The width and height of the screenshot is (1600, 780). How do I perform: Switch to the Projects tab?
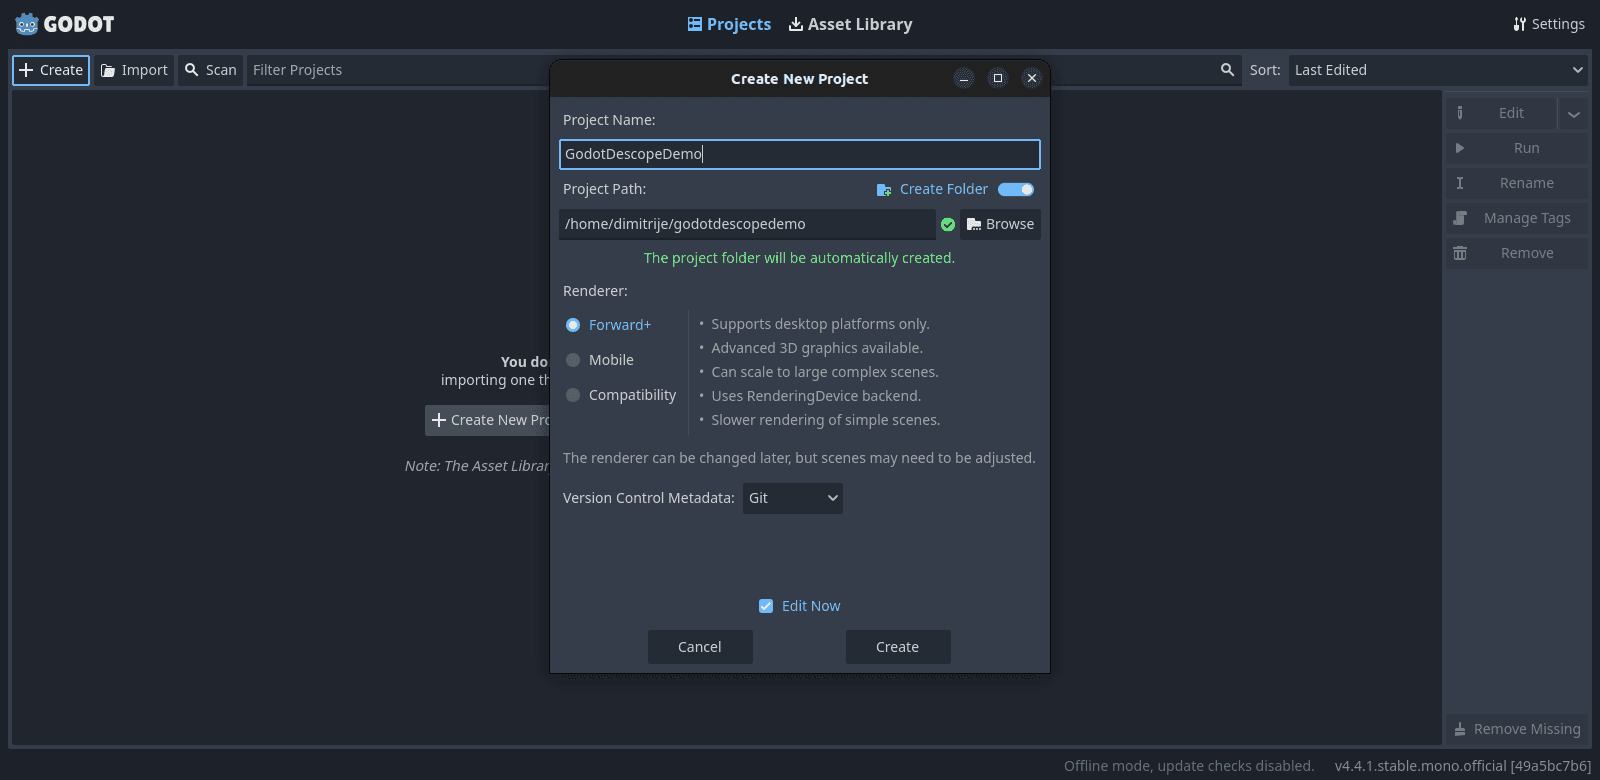729,24
